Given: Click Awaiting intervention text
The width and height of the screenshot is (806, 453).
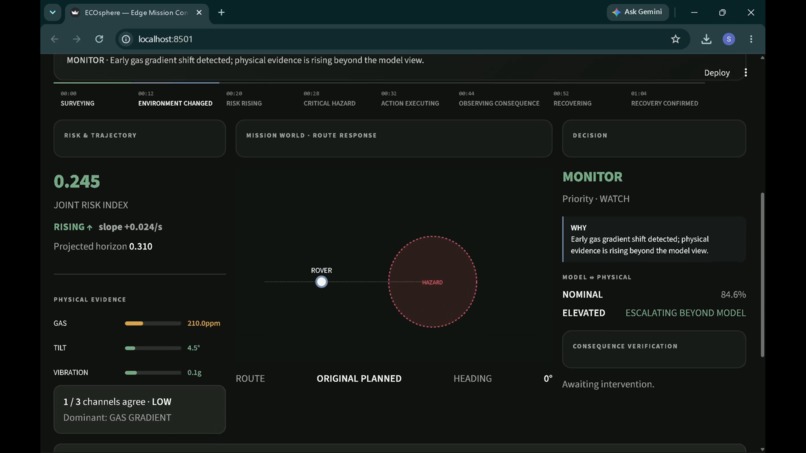Looking at the screenshot, I should point(608,384).
